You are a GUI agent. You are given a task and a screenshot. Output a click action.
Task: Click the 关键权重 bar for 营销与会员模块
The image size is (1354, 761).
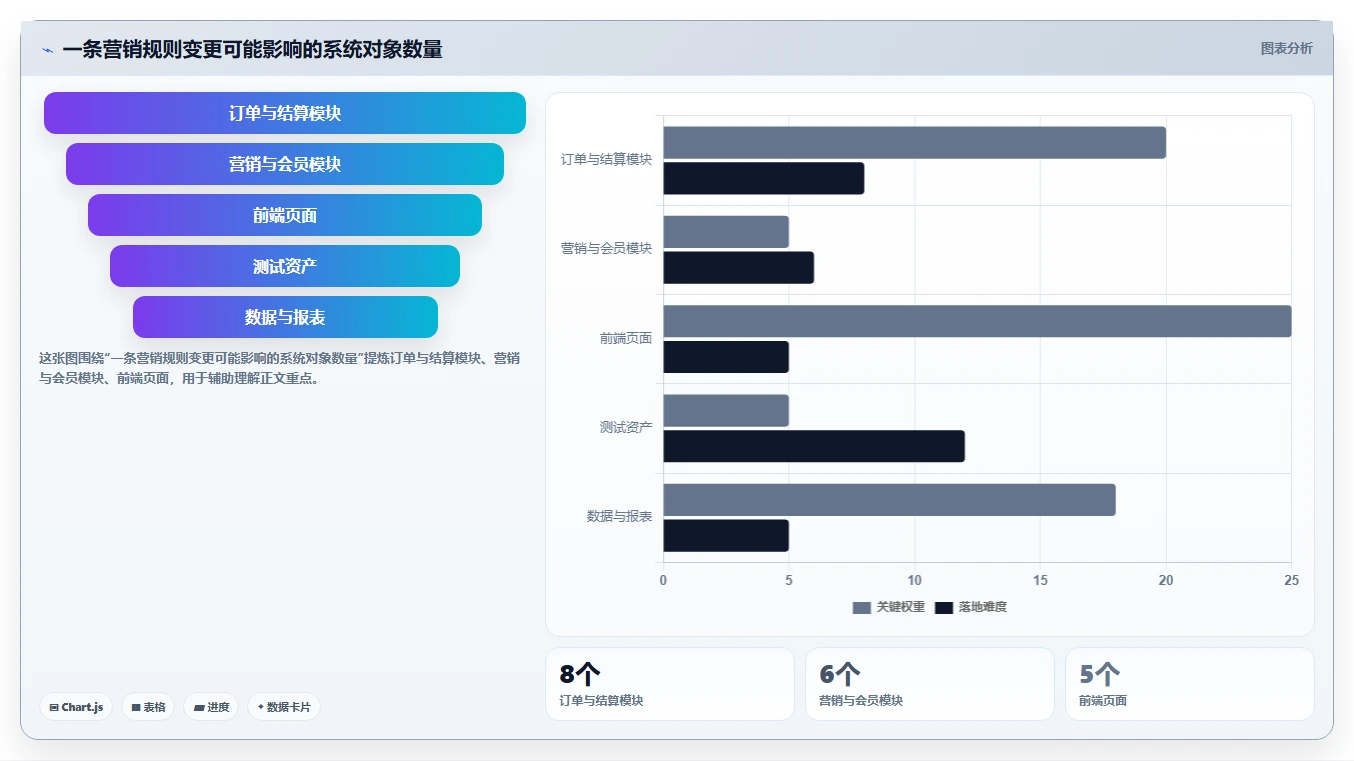pyautogui.click(x=726, y=232)
